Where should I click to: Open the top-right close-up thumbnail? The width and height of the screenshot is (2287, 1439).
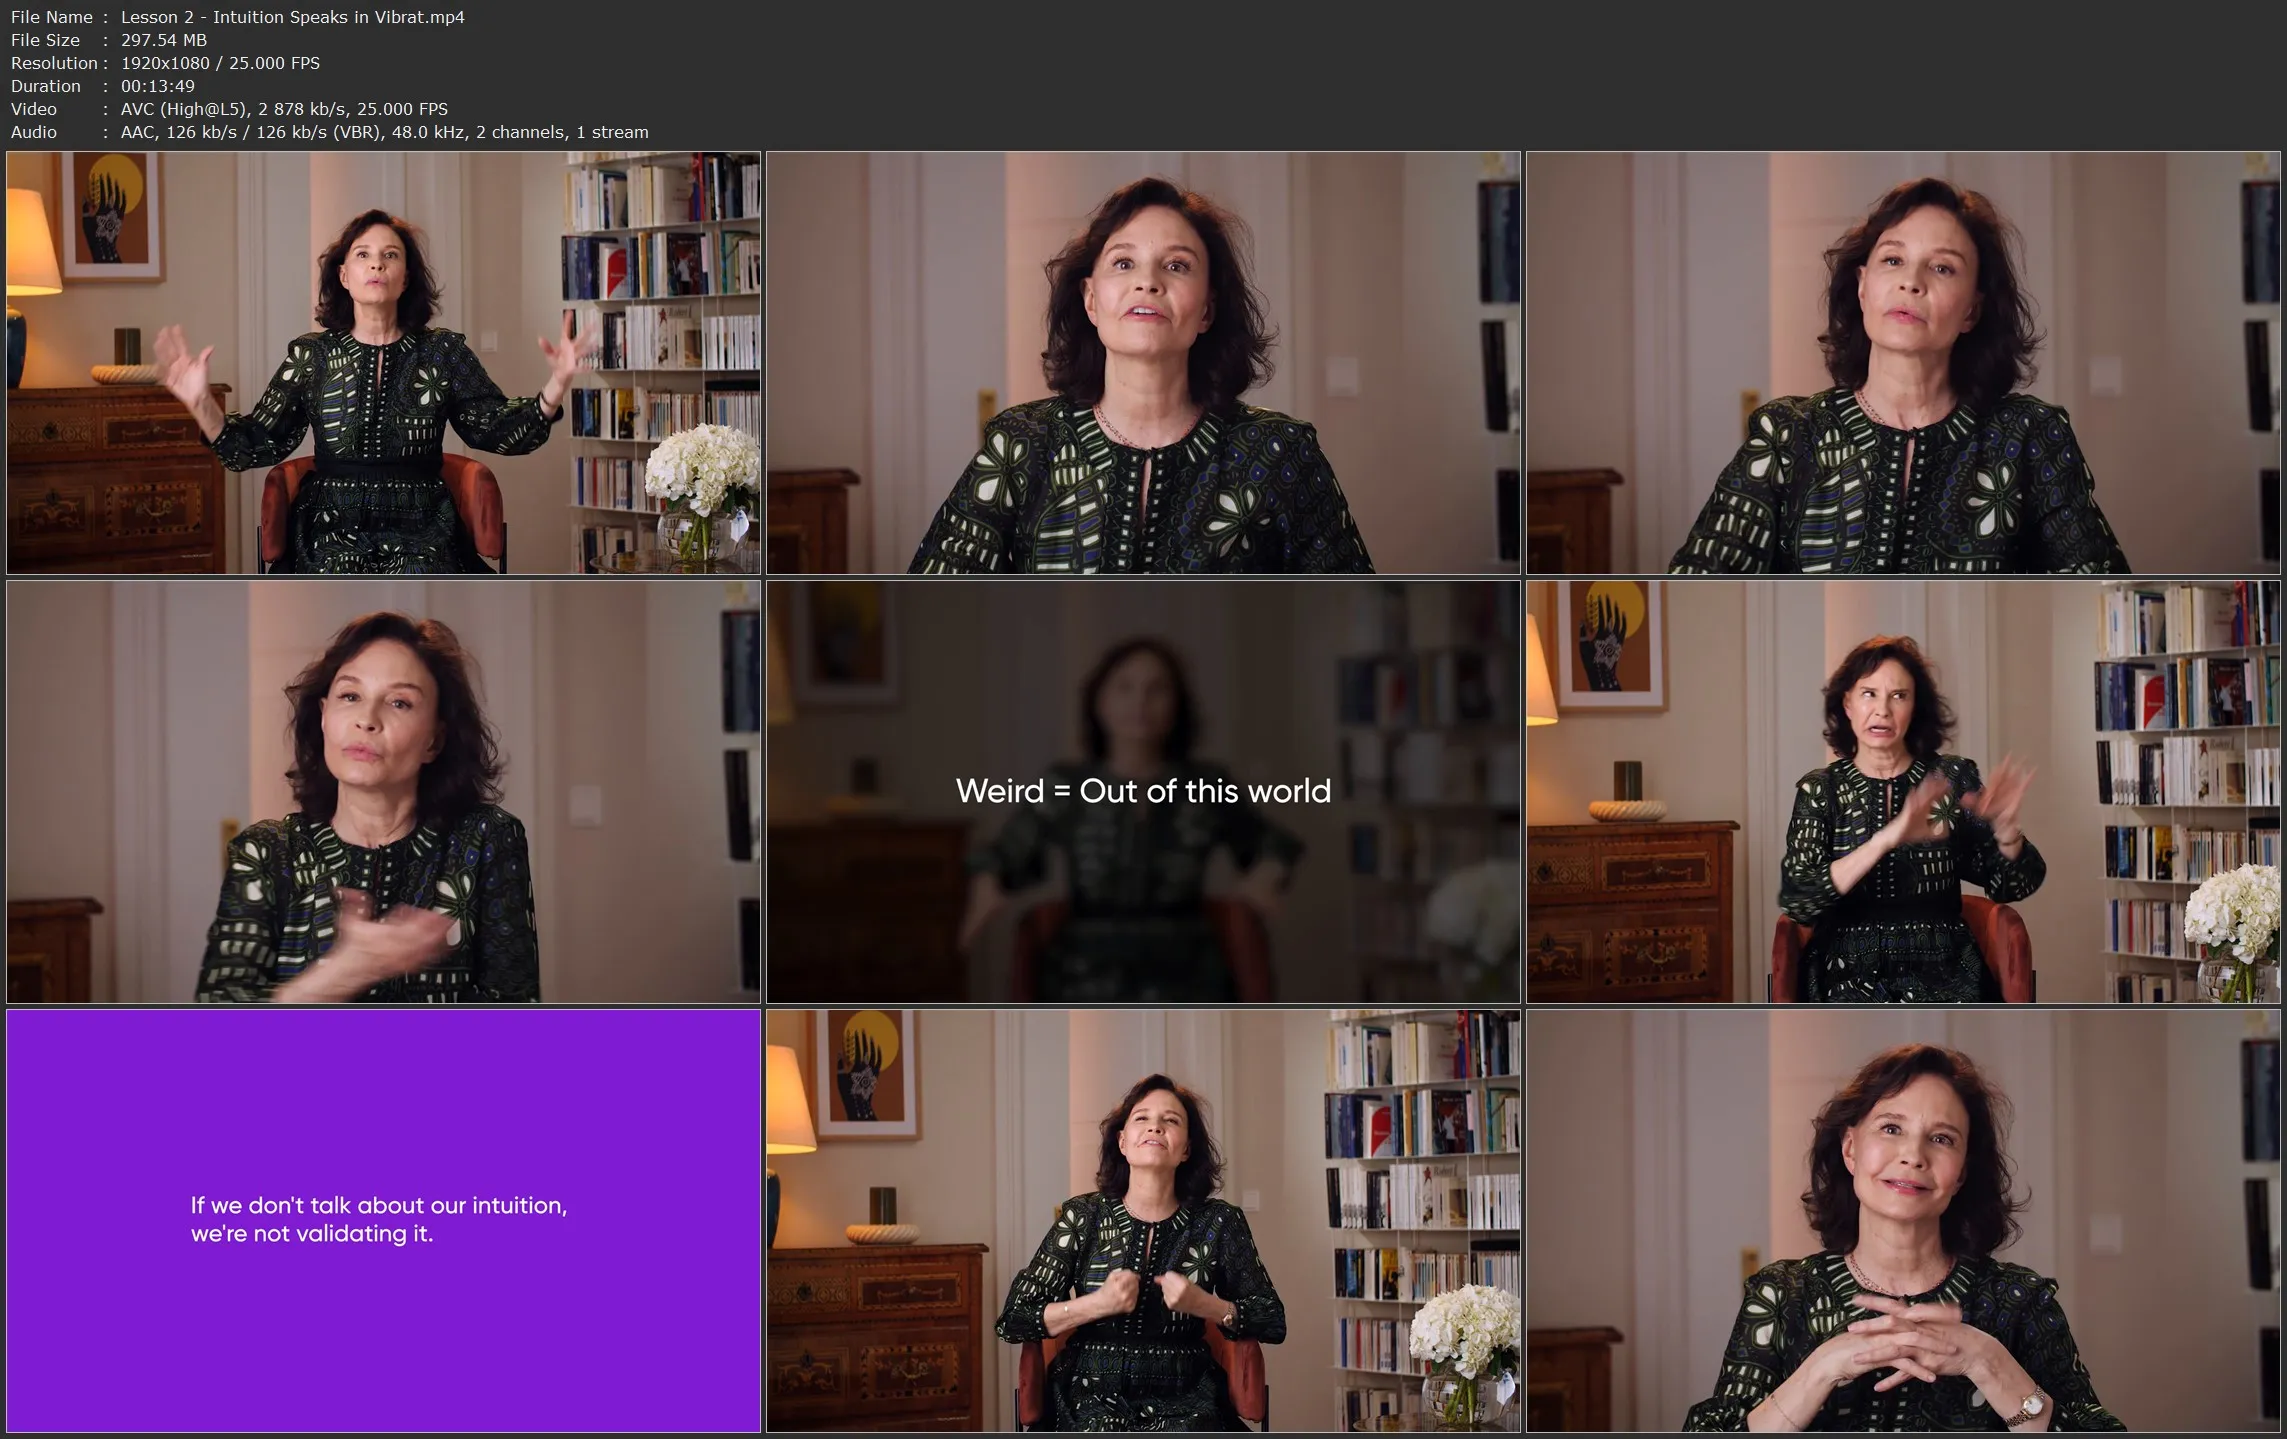(x=1903, y=363)
